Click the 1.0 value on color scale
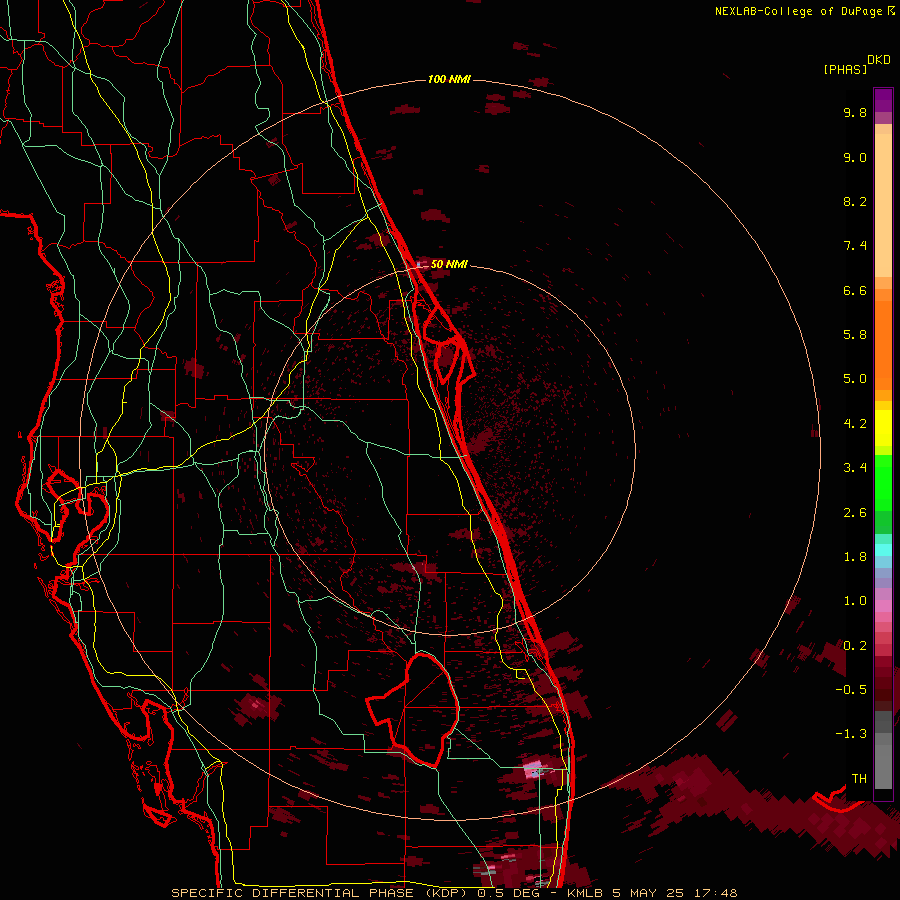This screenshot has height=900, width=900. click(855, 601)
